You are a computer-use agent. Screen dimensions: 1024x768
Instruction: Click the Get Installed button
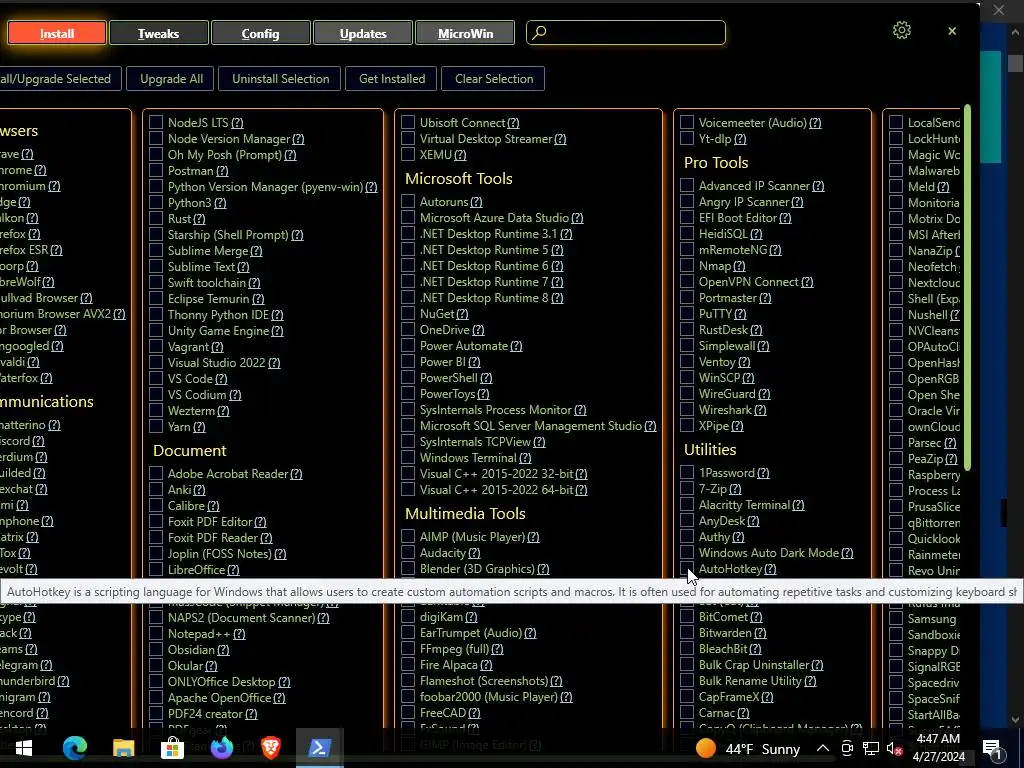click(392, 78)
